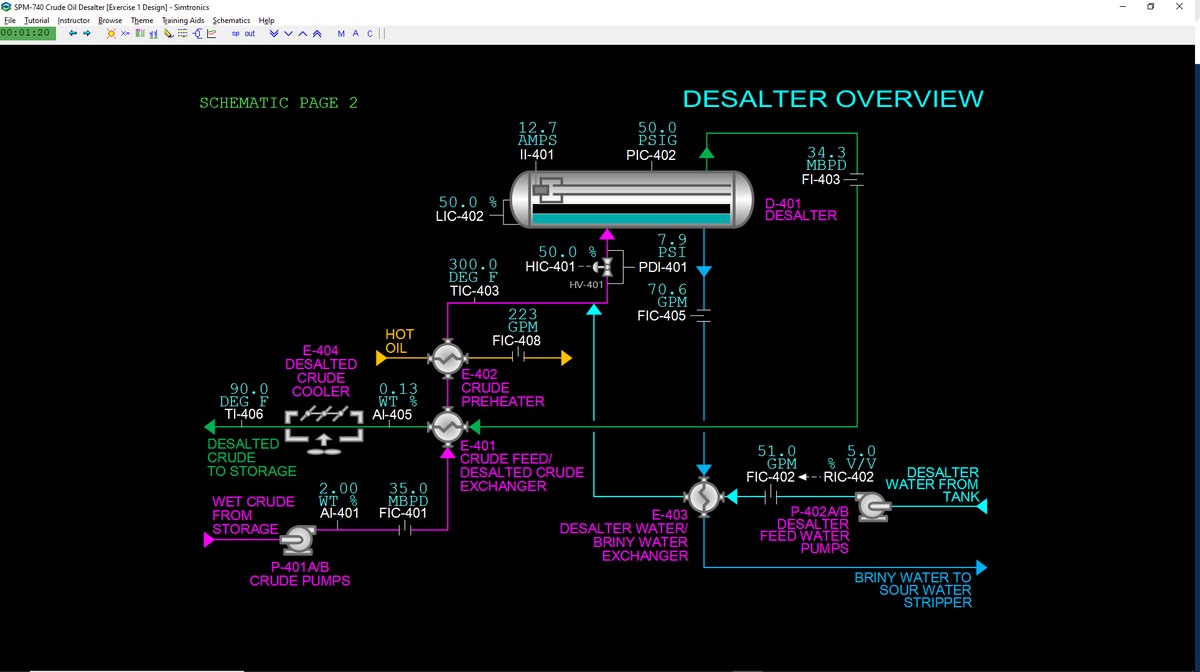Screen dimensions: 1200x672
Task: Open the Instructor menu
Action: (74, 20)
